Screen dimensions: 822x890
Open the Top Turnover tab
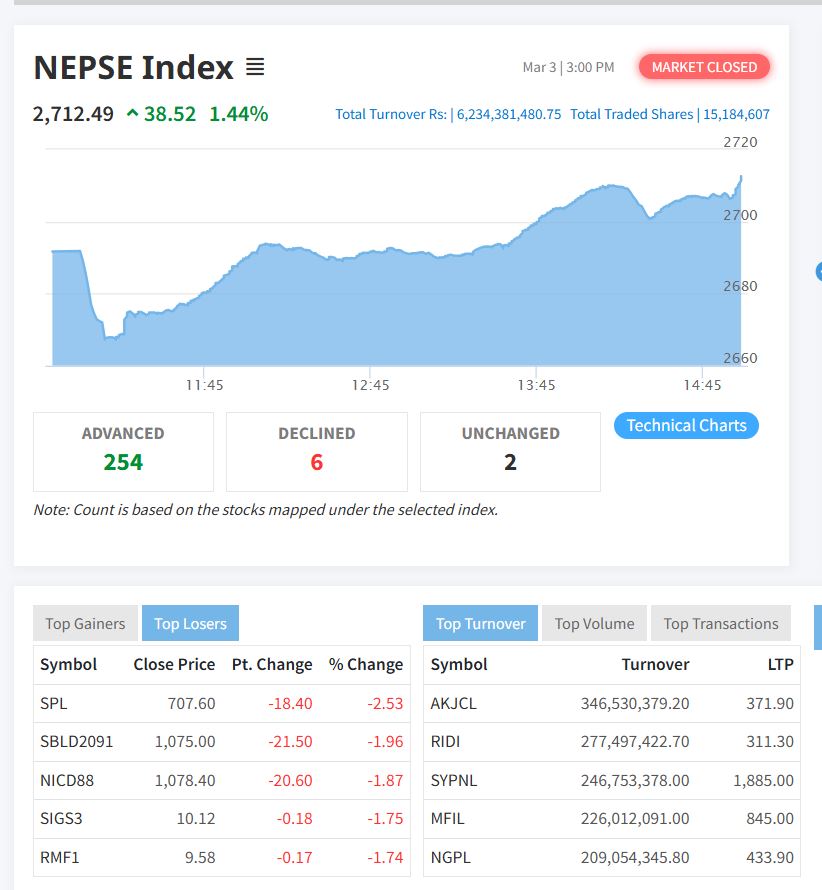tap(480, 624)
